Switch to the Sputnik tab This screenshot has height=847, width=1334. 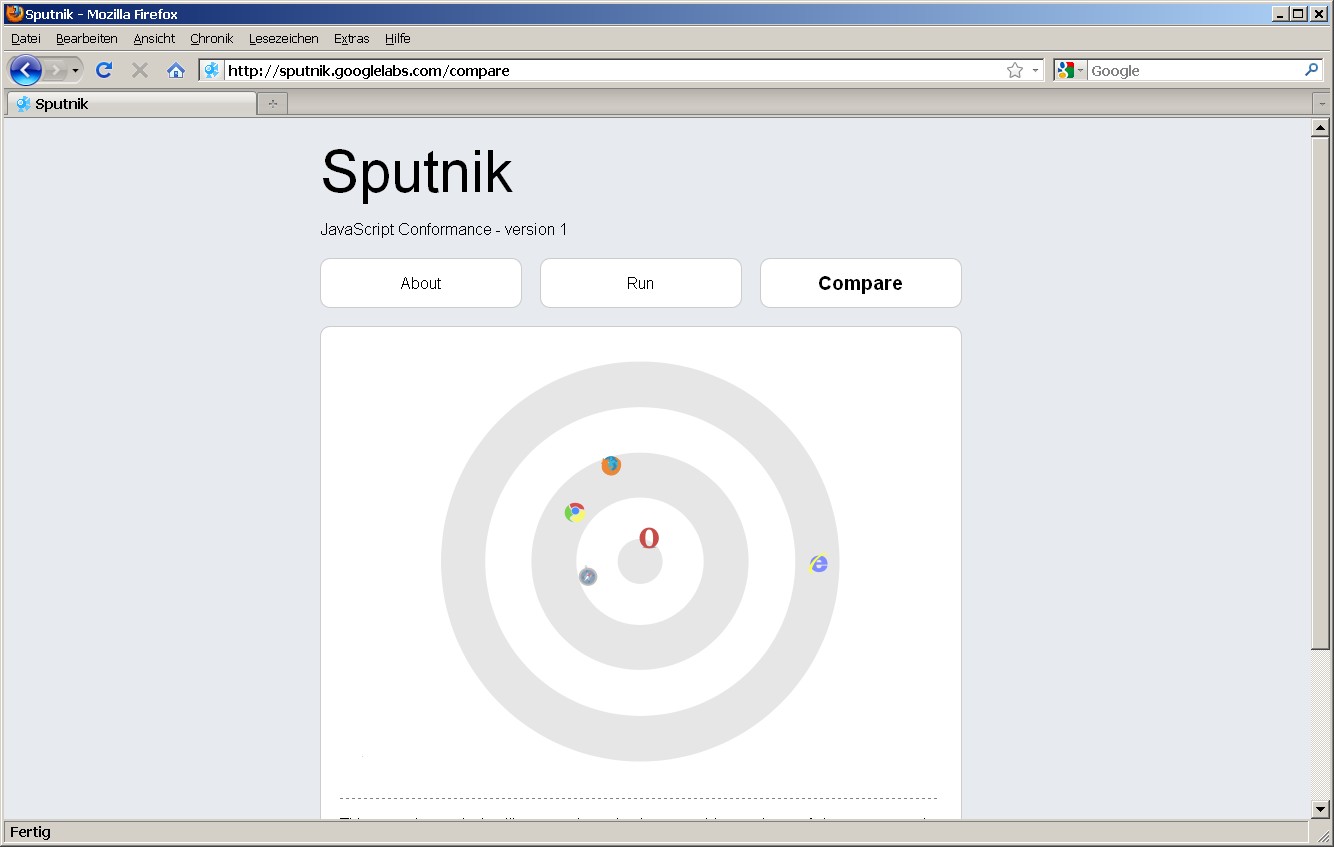click(130, 103)
